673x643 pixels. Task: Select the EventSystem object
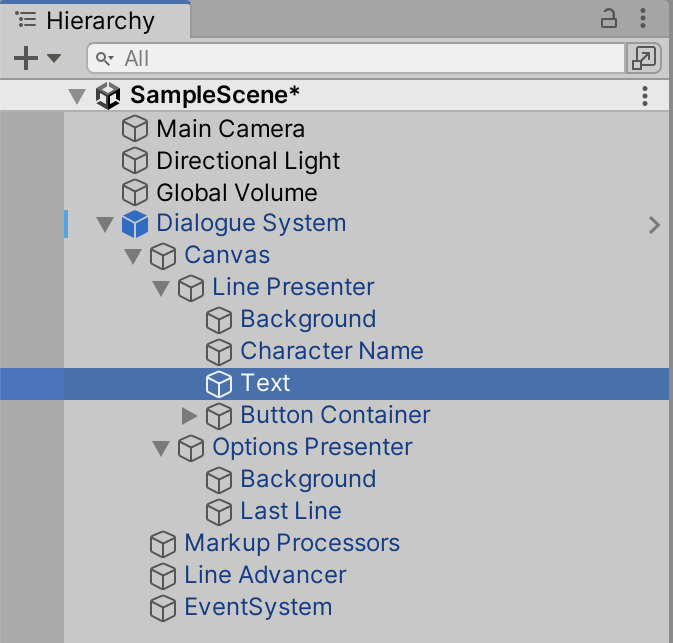258,607
